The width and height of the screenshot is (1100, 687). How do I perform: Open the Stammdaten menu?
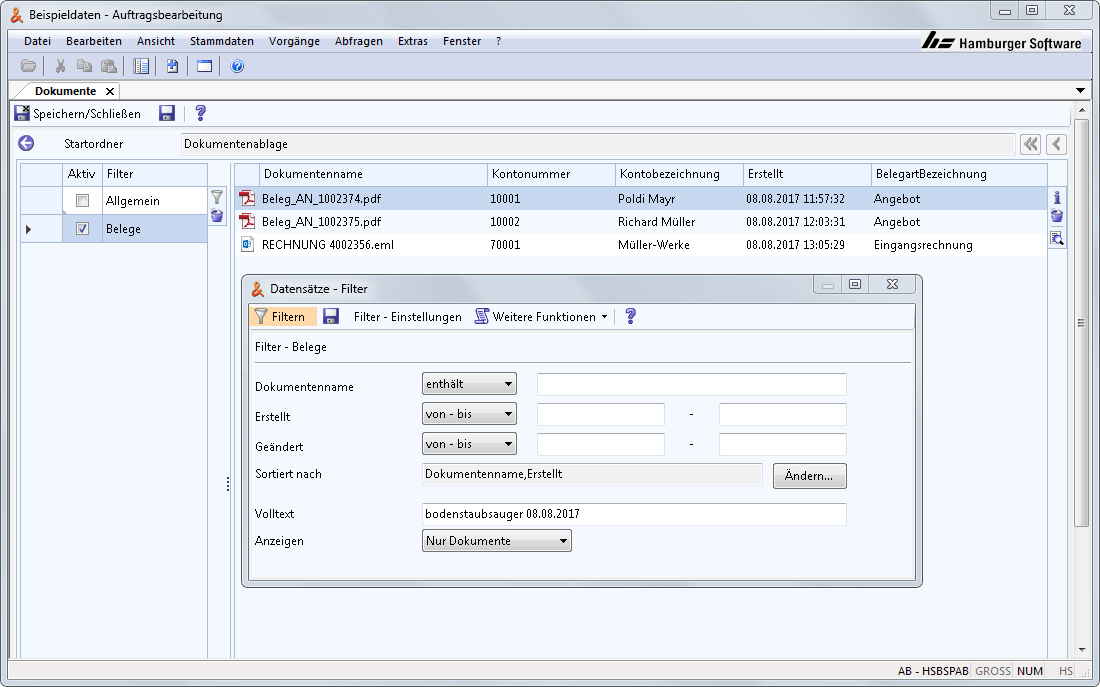(x=222, y=41)
